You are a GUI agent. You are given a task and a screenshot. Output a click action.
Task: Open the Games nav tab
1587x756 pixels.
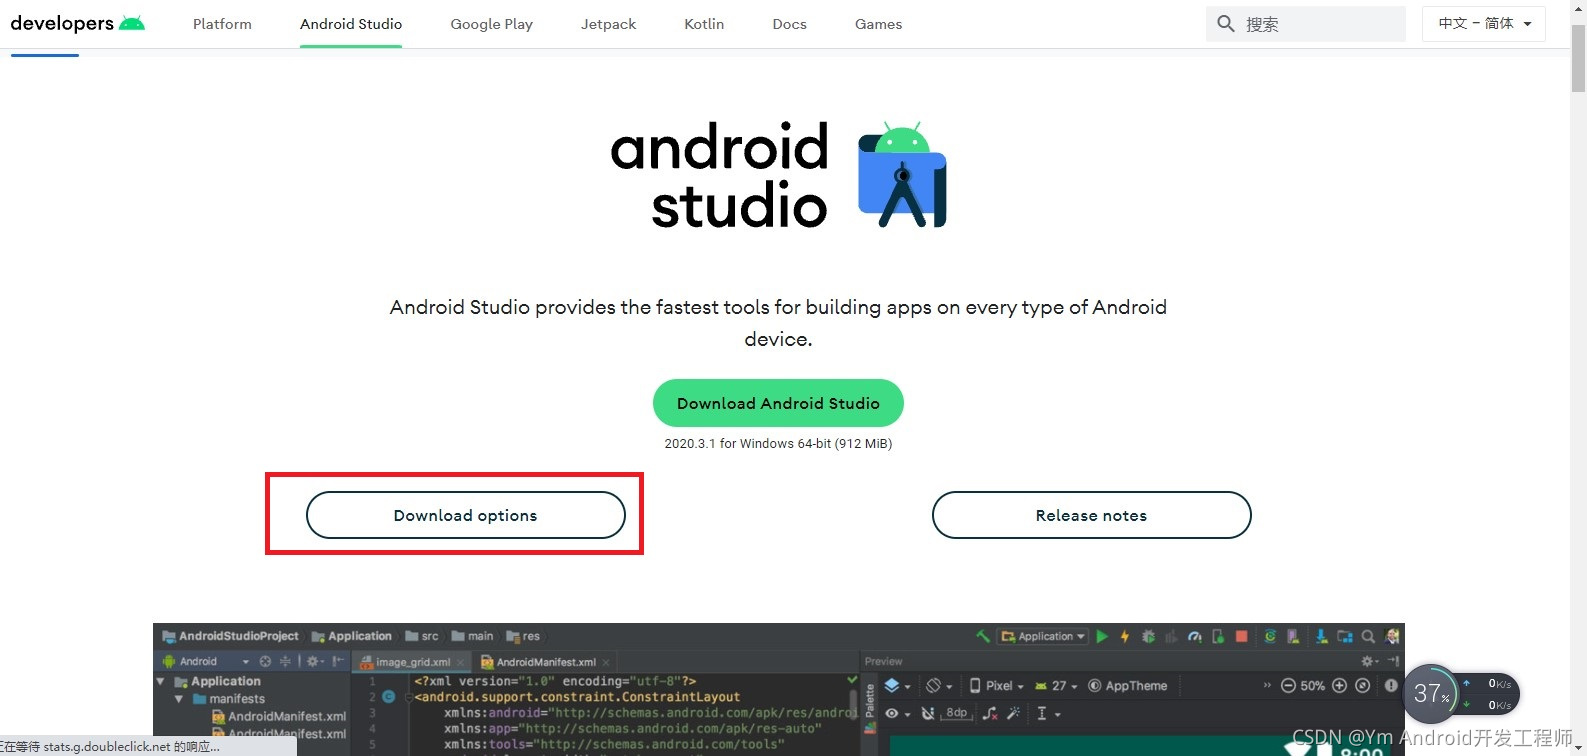(878, 24)
